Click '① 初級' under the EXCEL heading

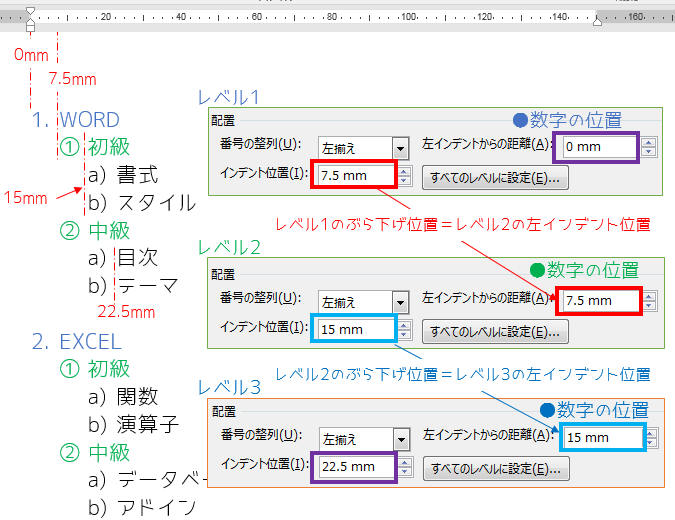coord(95,369)
